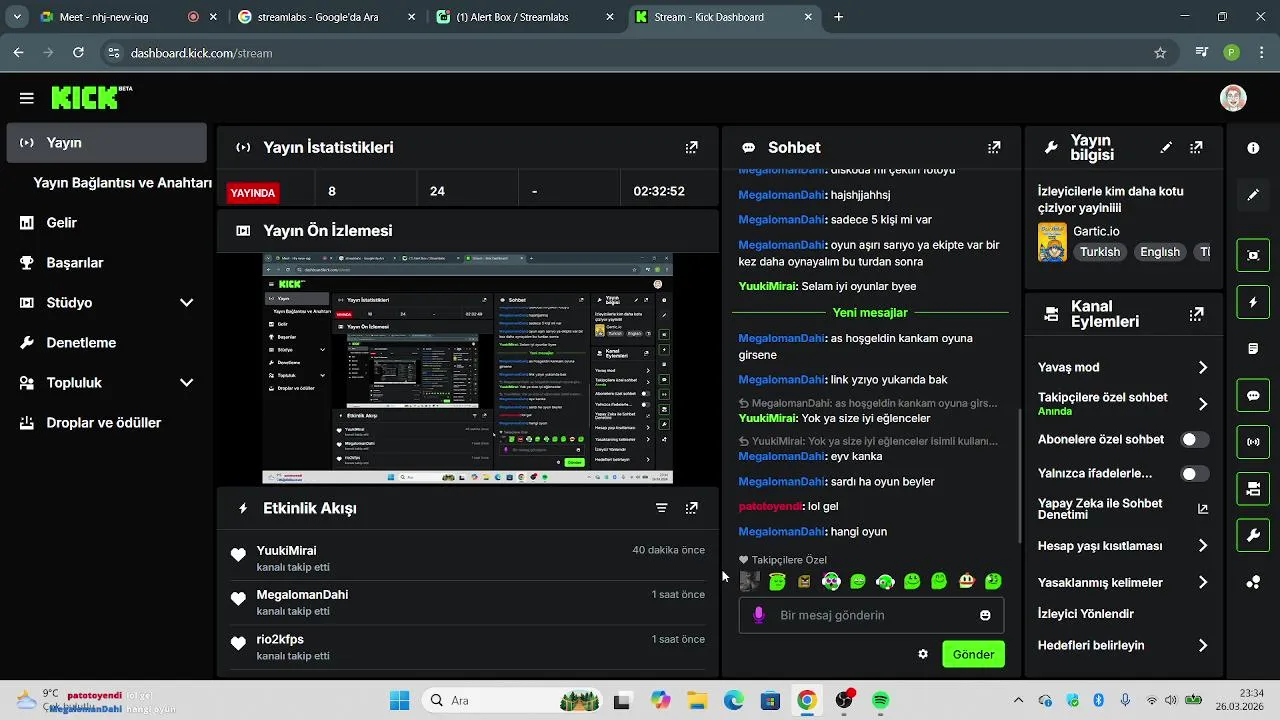This screenshot has height=720, width=1280.
Task: Click the Chrome address bar
Action: (640, 53)
